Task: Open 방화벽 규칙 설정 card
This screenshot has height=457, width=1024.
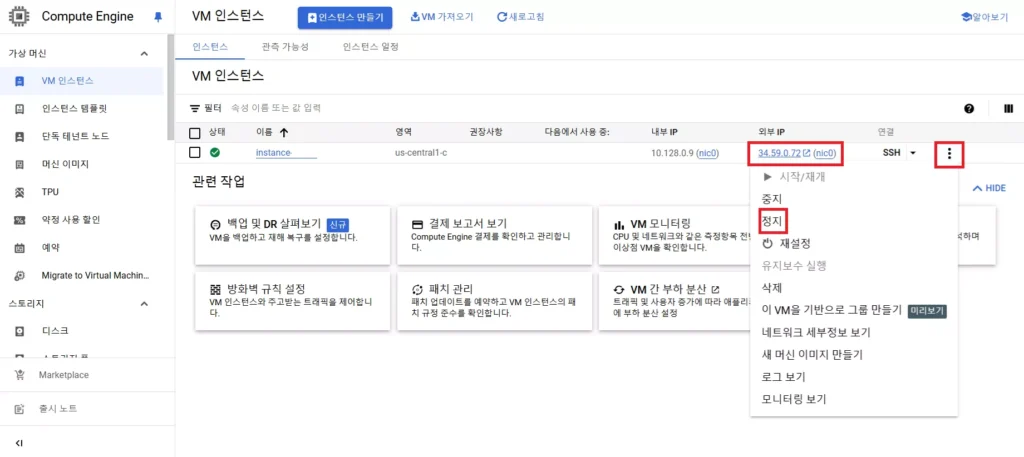Action: (x=293, y=302)
